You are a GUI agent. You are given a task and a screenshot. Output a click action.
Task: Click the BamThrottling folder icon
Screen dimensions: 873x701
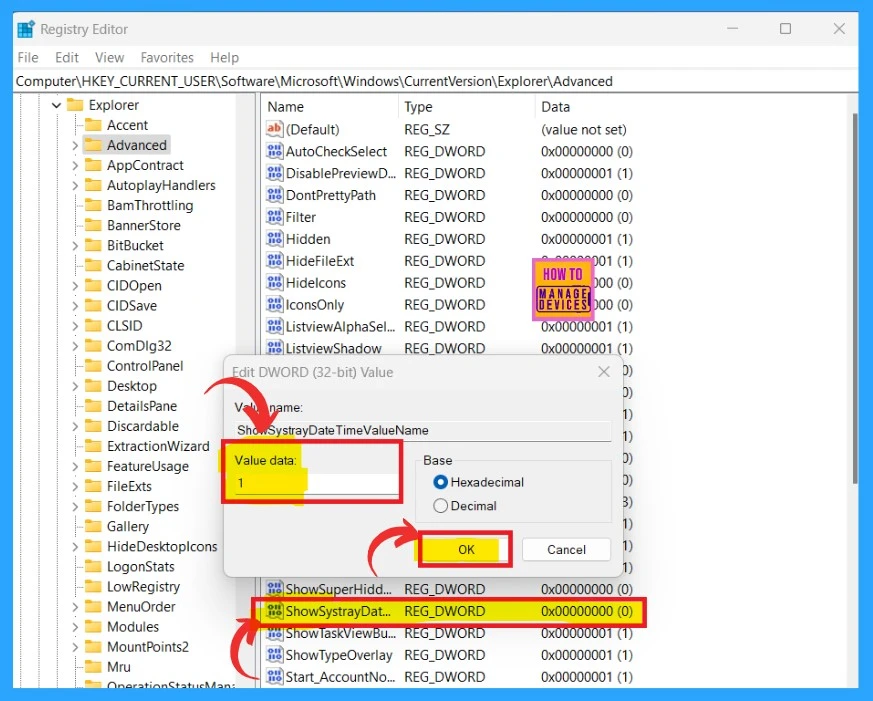93,205
